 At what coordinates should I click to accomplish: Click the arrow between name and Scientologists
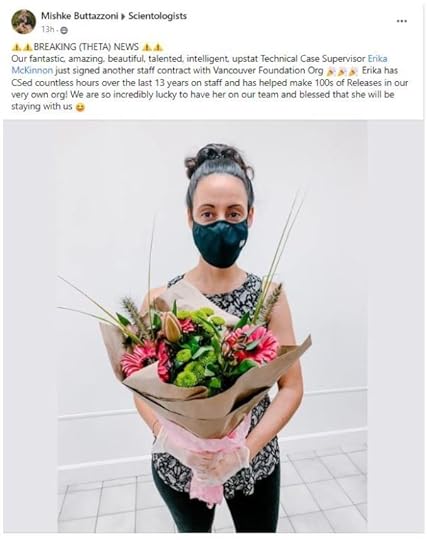[x=123, y=17]
